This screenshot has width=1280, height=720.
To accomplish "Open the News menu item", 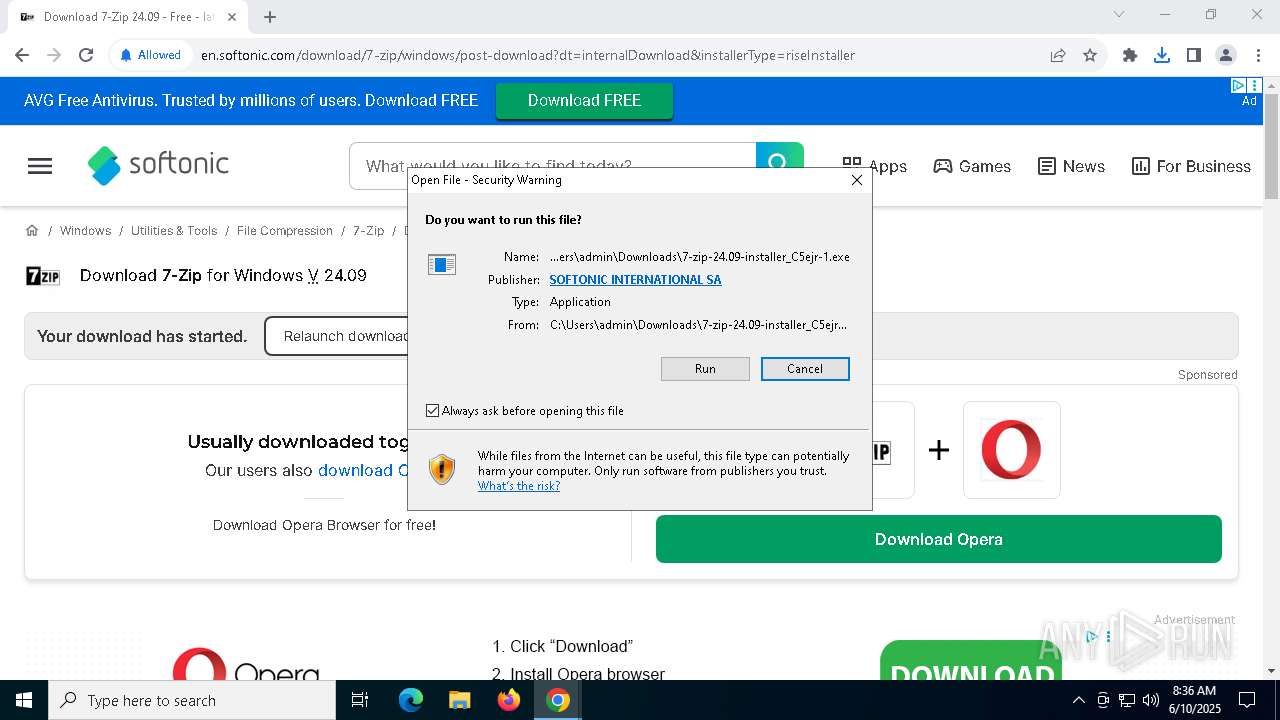I will (1071, 166).
